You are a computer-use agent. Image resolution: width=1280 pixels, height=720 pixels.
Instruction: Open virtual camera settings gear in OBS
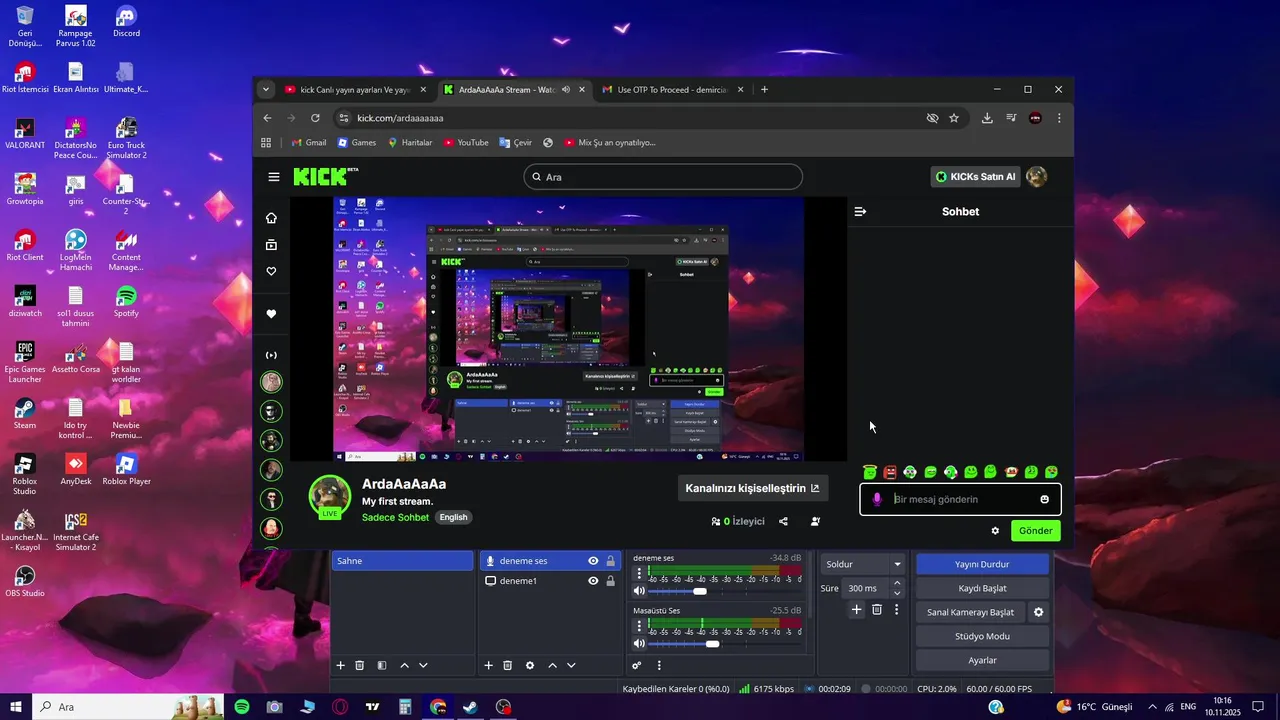click(1039, 612)
